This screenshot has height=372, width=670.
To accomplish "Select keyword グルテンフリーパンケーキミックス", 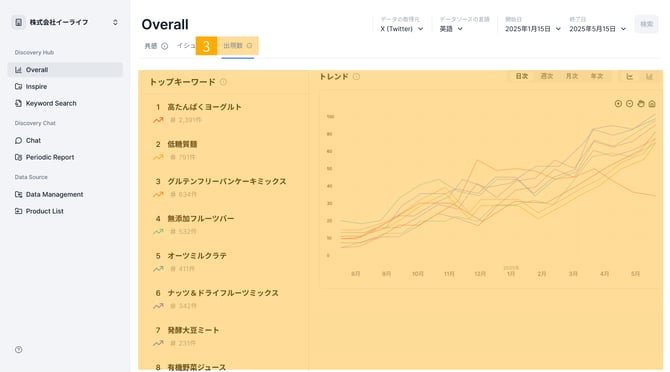I will pos(227,181).
